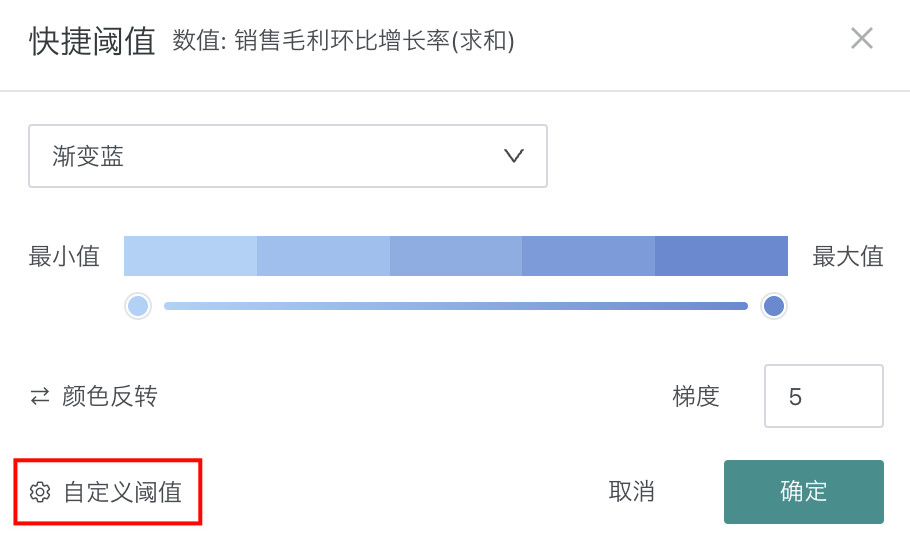Click the 梯度 number input field
Screen dimensions: 910x548
823,396
